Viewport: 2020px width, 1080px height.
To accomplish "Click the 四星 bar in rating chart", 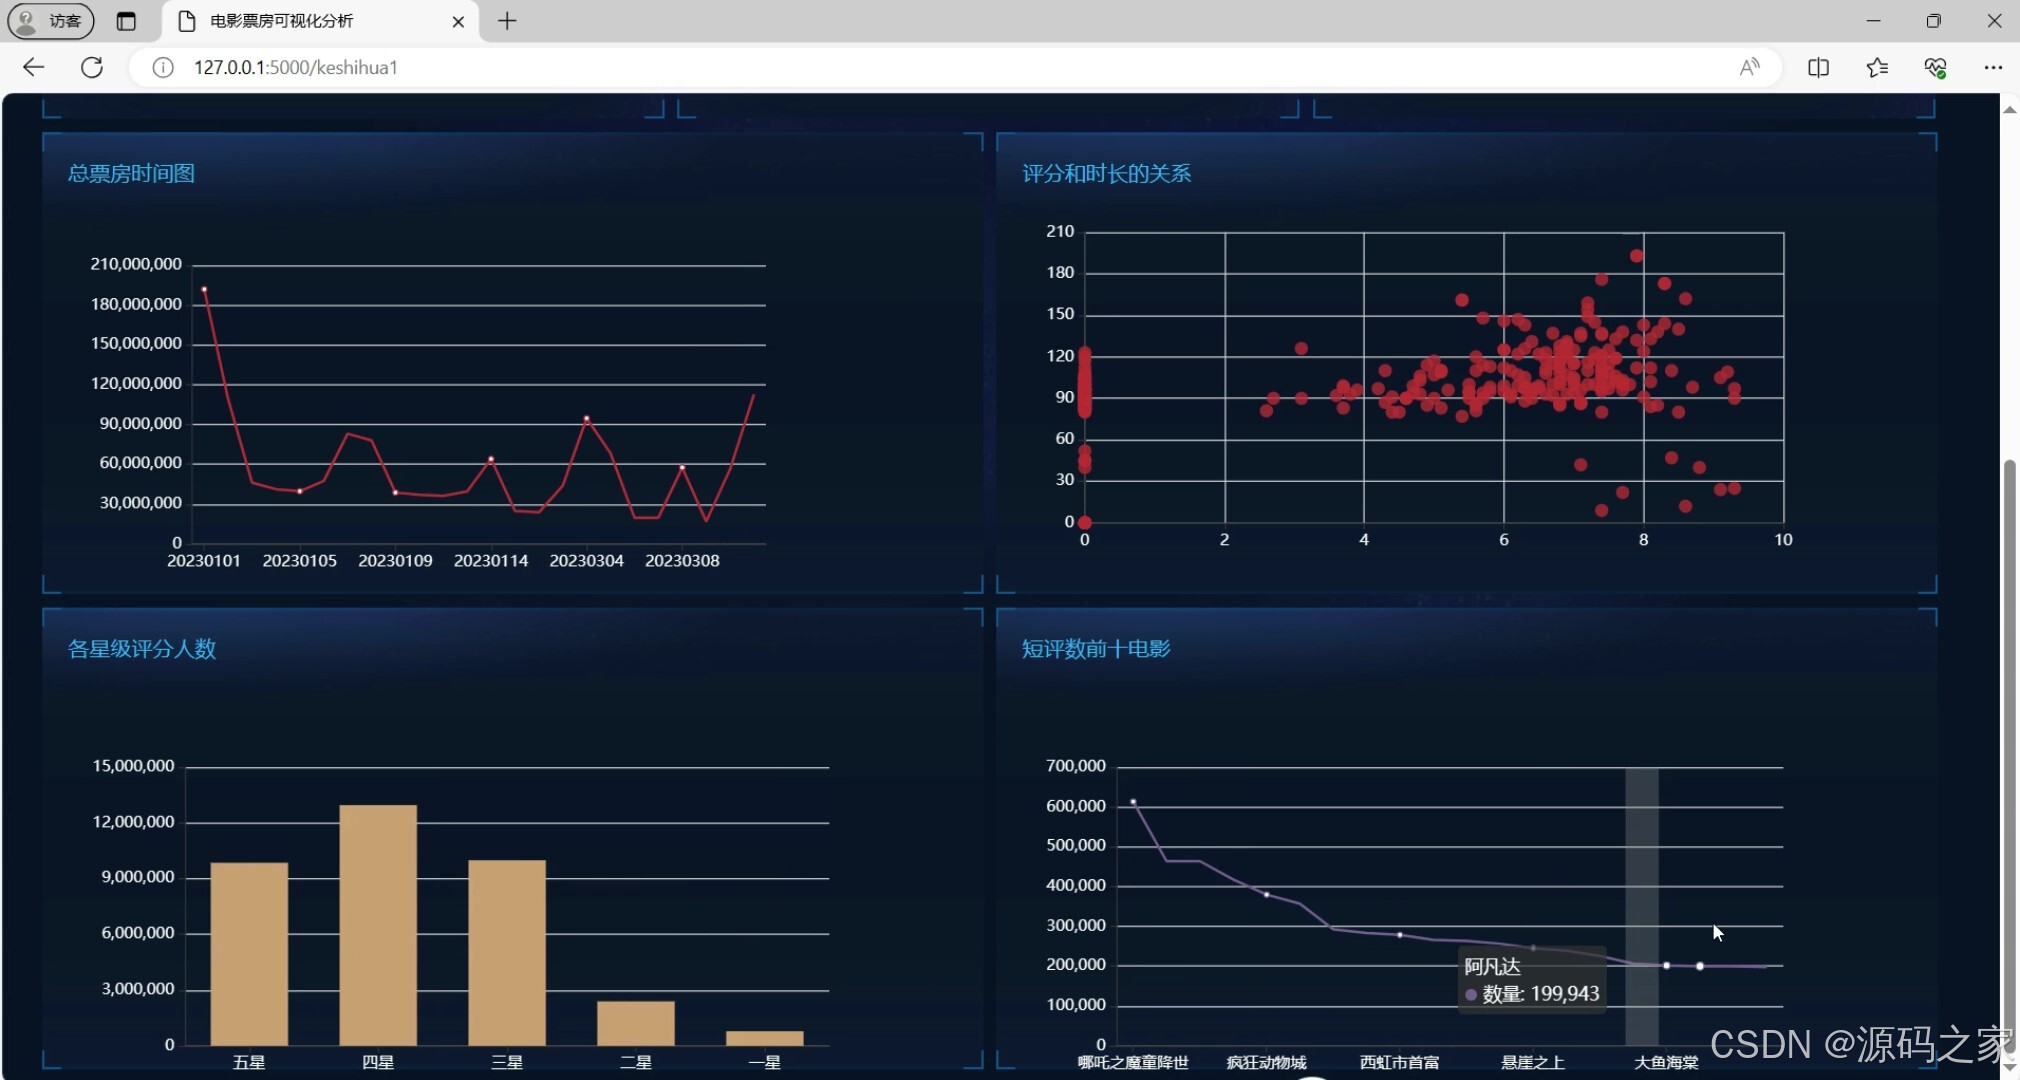I will [x=378, y=925].
